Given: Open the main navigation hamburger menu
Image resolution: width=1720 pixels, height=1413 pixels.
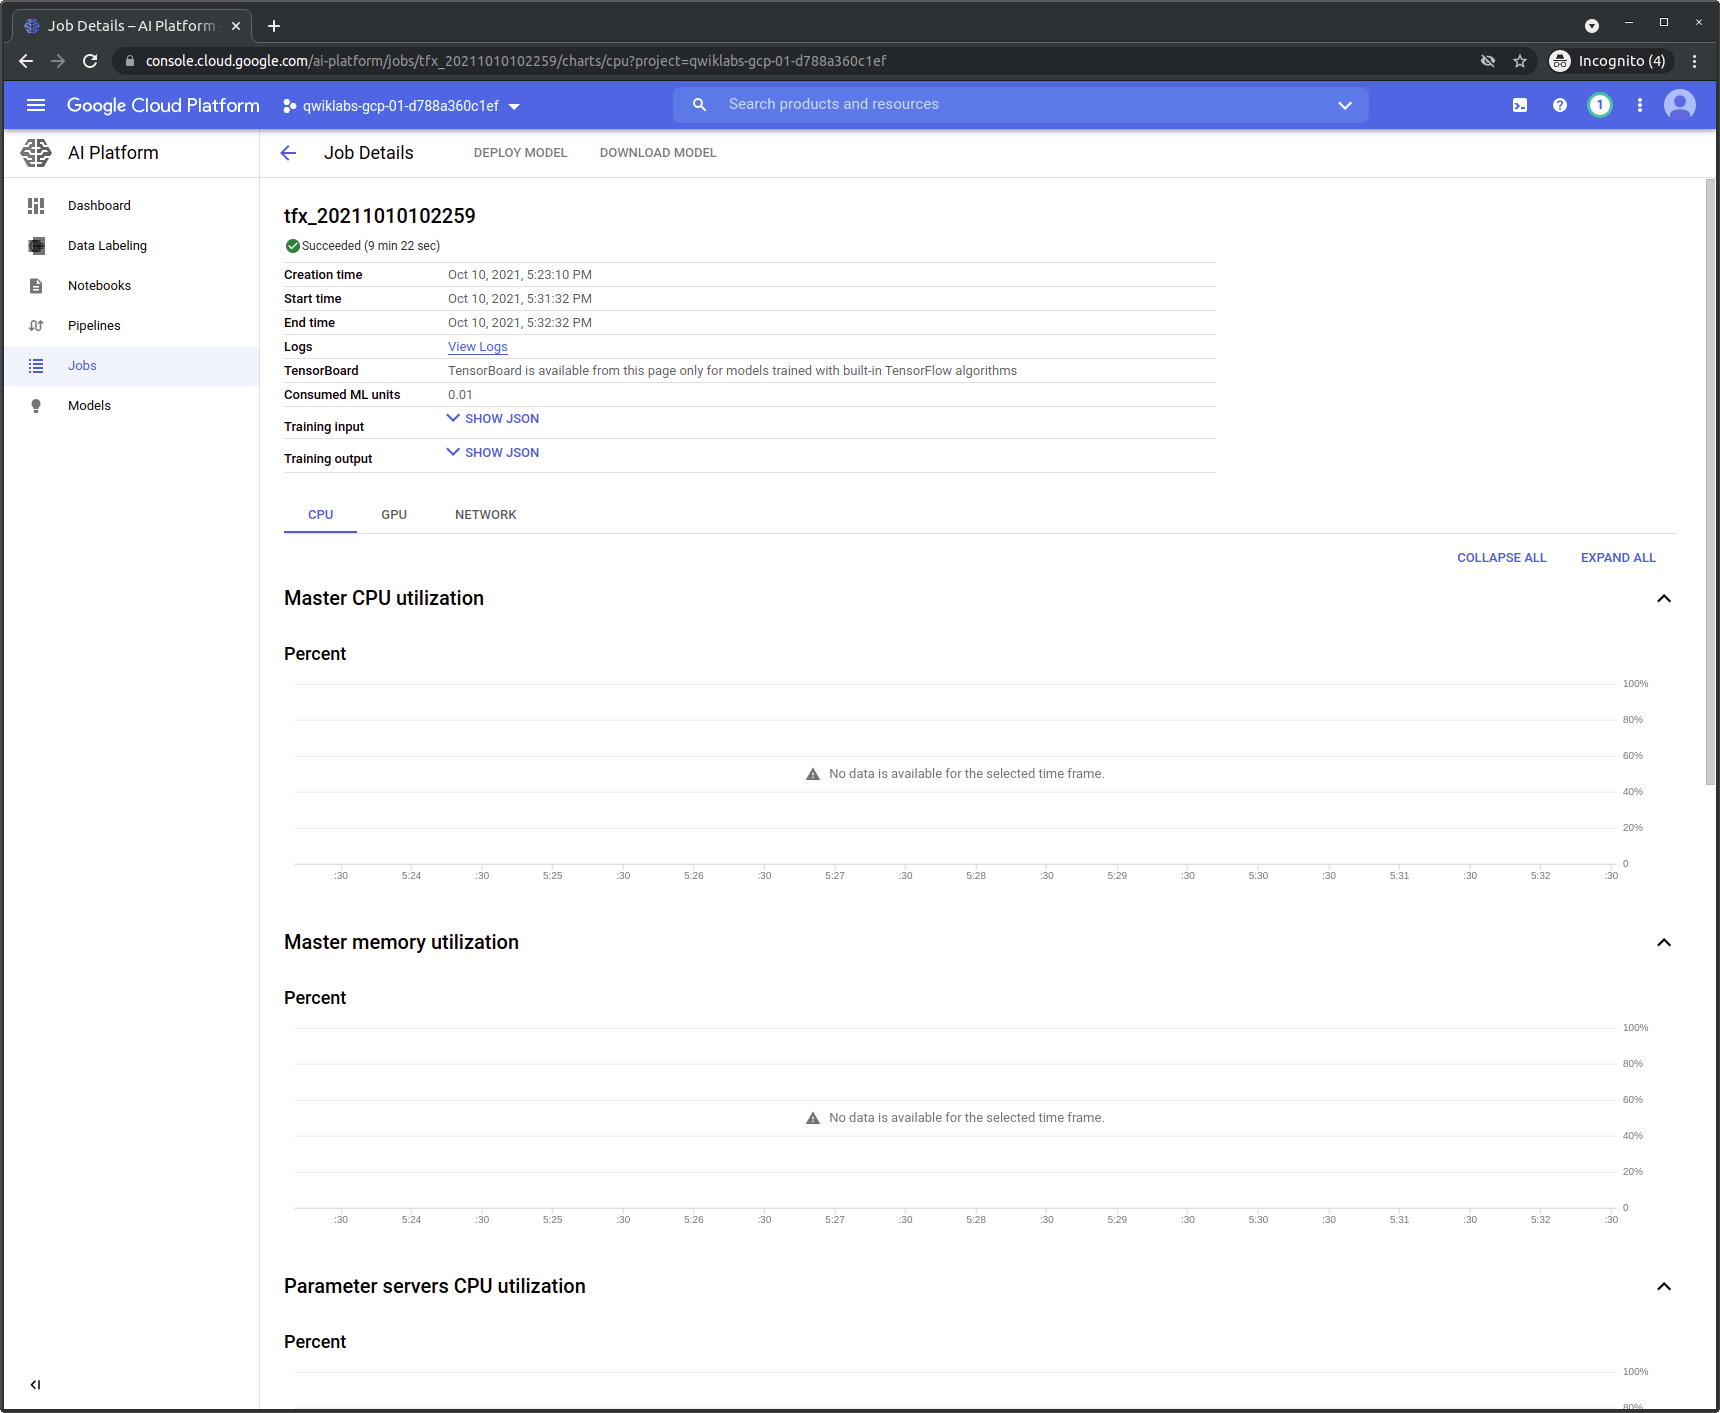Looking at the screenshot, I should click(36, 105).
